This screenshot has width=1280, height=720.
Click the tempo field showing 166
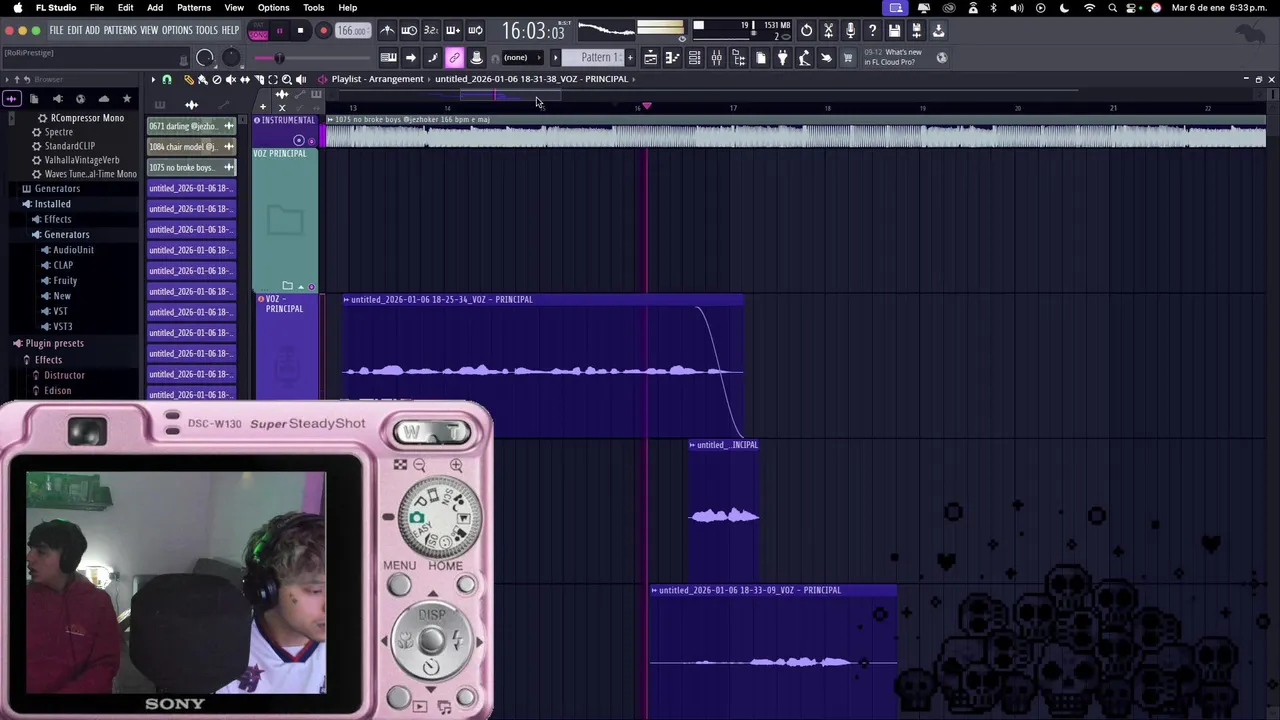pos(352,31)
